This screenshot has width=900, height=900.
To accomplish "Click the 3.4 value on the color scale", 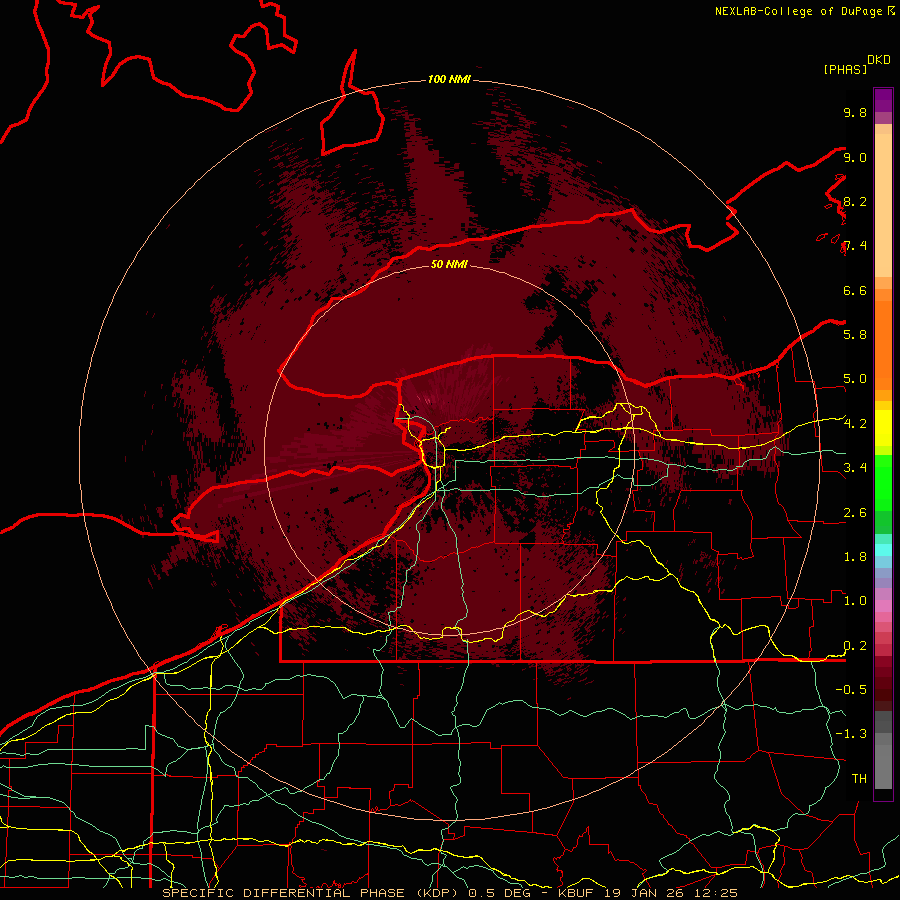I will (855, 468).
